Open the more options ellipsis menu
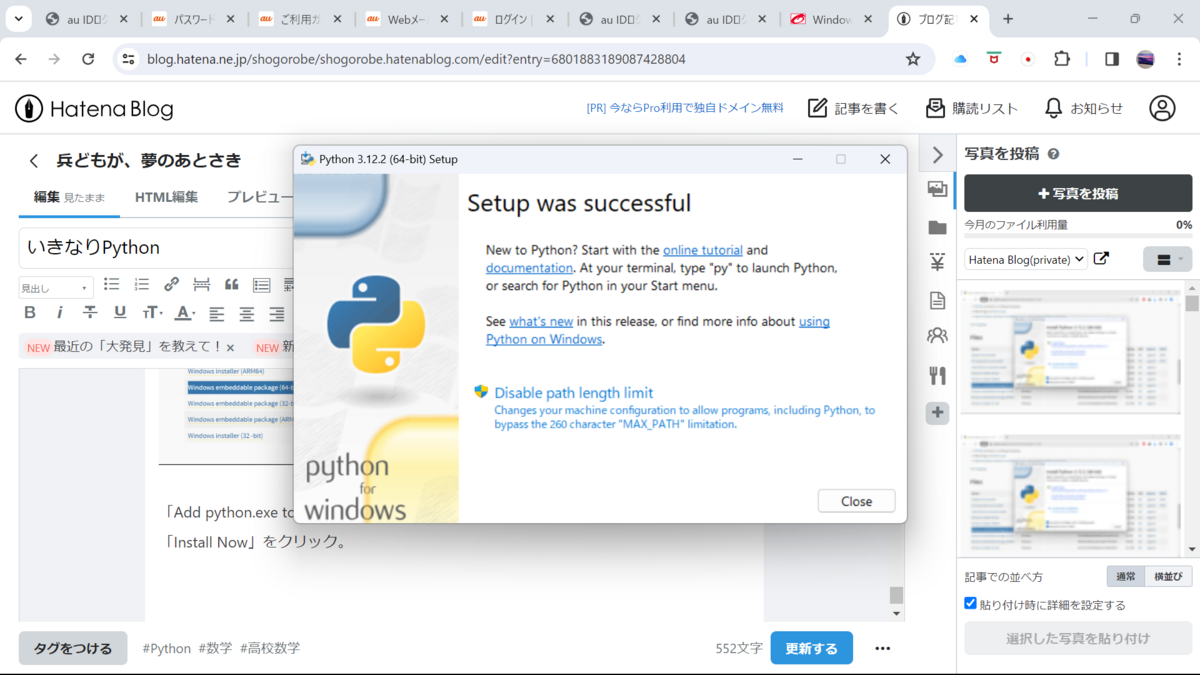1200x675 pixels. point(882,648)
